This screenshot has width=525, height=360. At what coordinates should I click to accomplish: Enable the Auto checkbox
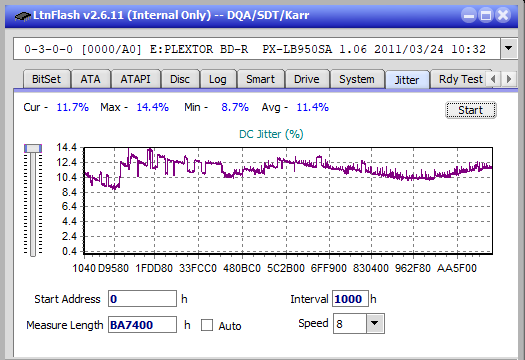(207, 325)
